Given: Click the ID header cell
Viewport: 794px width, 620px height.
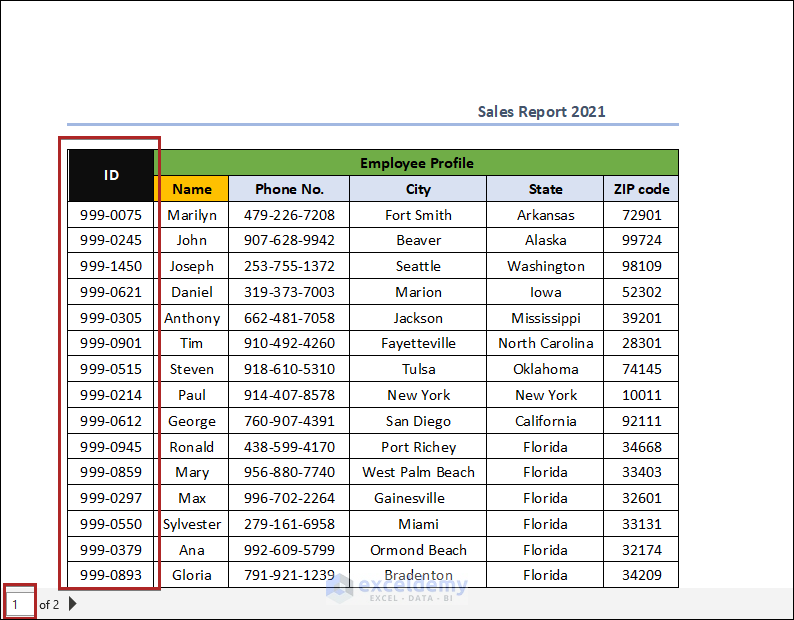Looking at the screenshot, I should 111,175.
